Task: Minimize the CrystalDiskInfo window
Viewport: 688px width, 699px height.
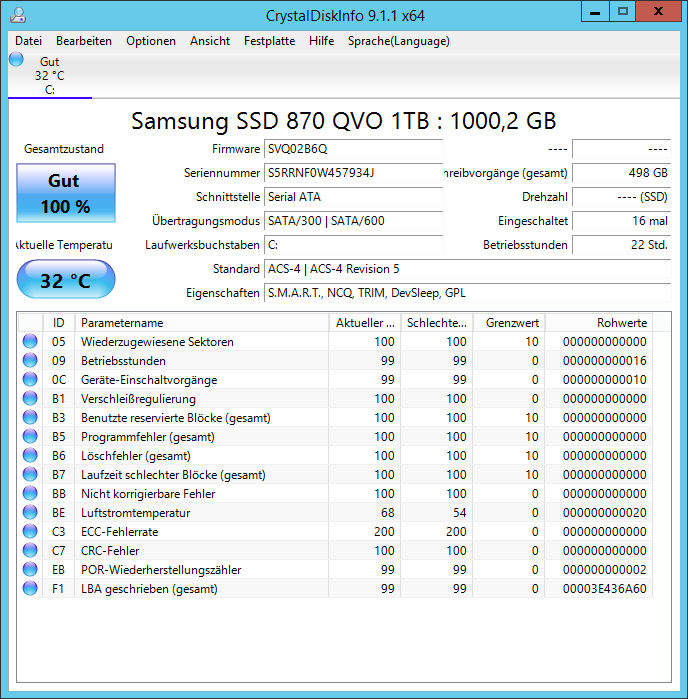Action: [595, 11]
